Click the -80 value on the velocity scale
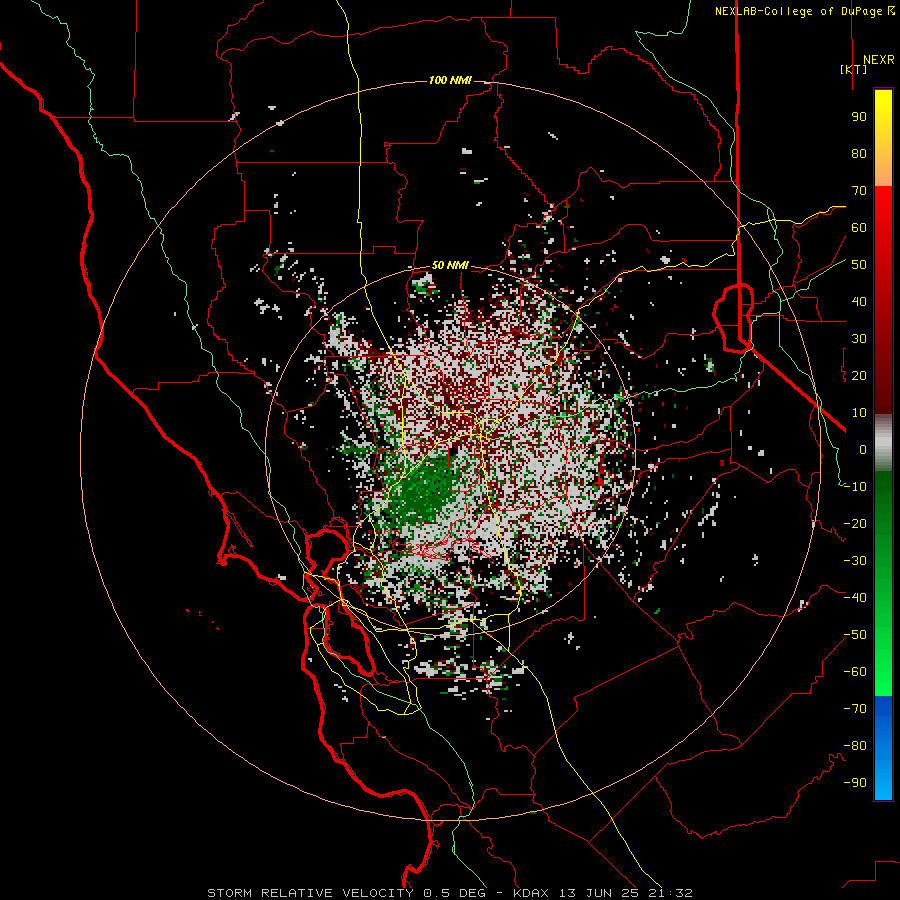 point(855,746)
